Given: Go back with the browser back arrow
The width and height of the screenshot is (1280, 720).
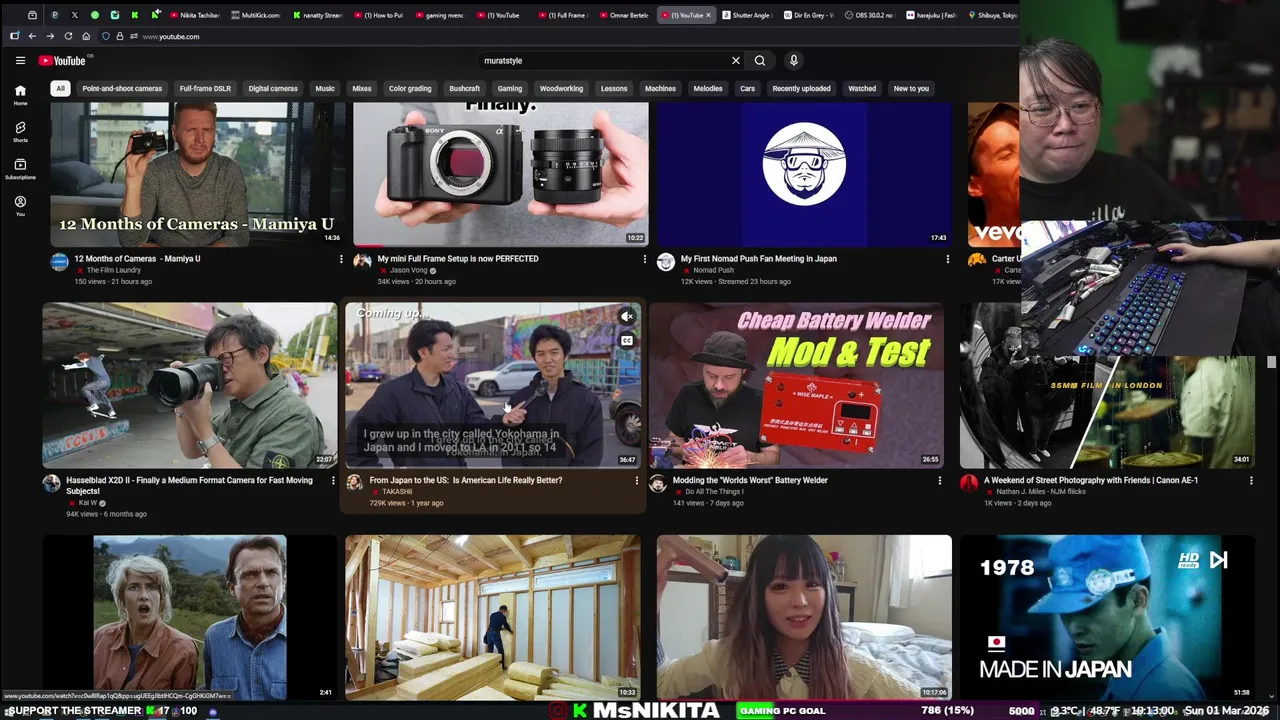Looking at the screenshot, I should point(32,36).
